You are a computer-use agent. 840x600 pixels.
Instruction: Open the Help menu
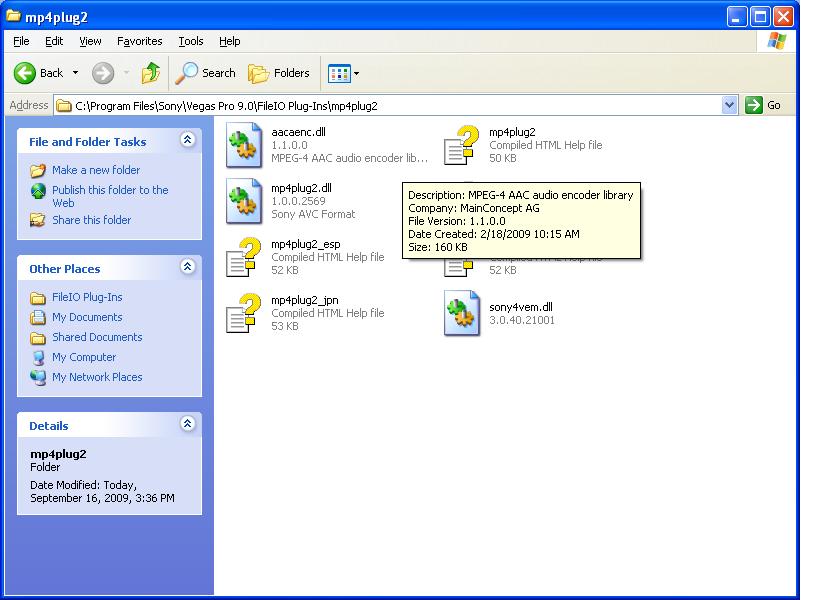(229, 41)
